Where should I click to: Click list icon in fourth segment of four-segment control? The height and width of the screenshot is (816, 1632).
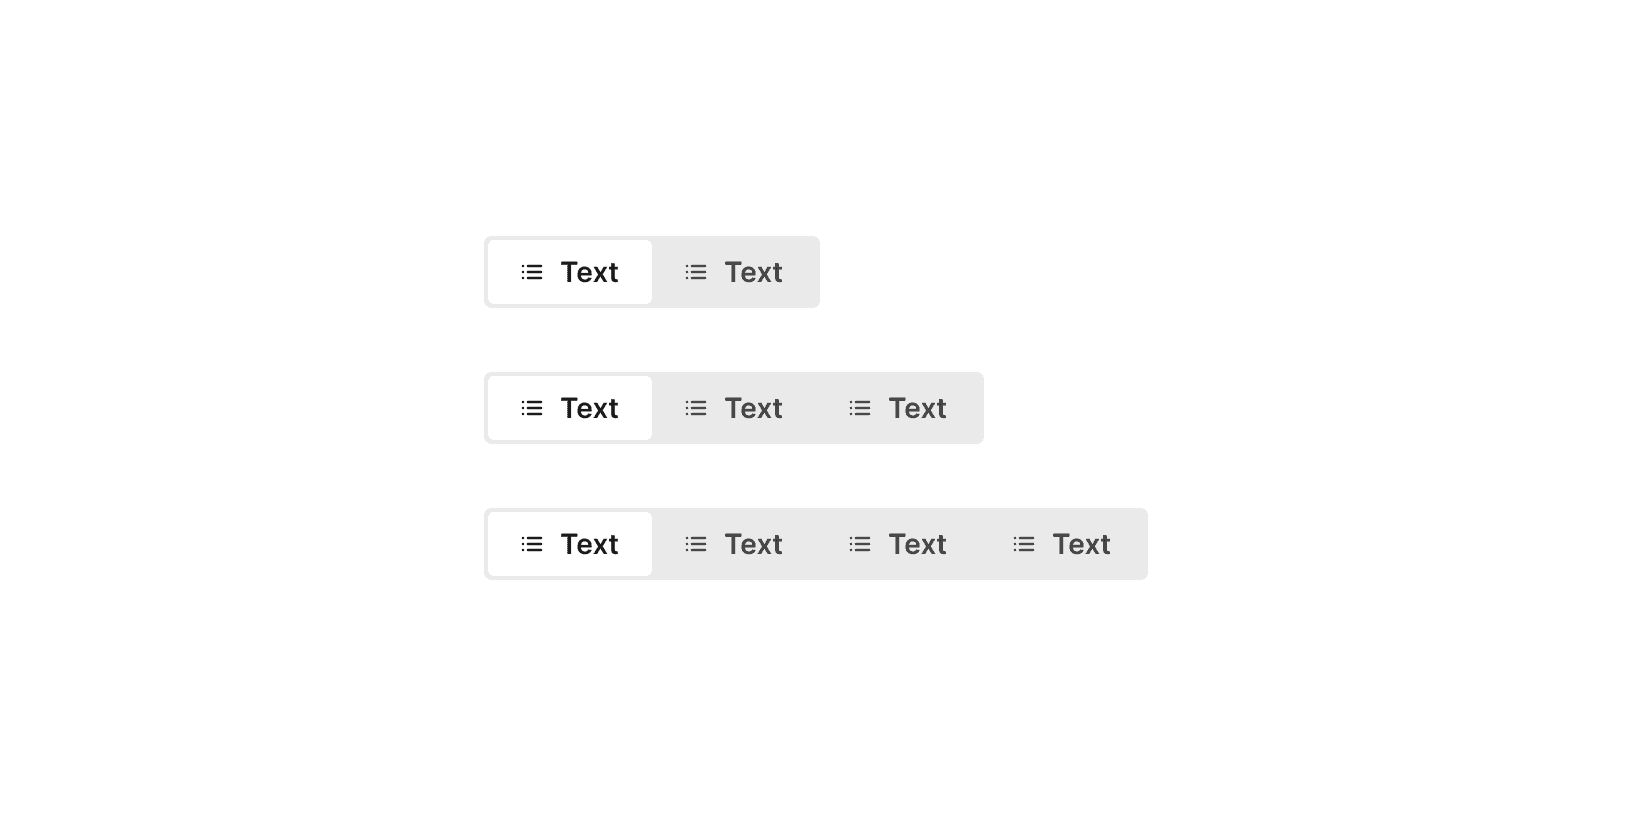tap(1024, 544)
